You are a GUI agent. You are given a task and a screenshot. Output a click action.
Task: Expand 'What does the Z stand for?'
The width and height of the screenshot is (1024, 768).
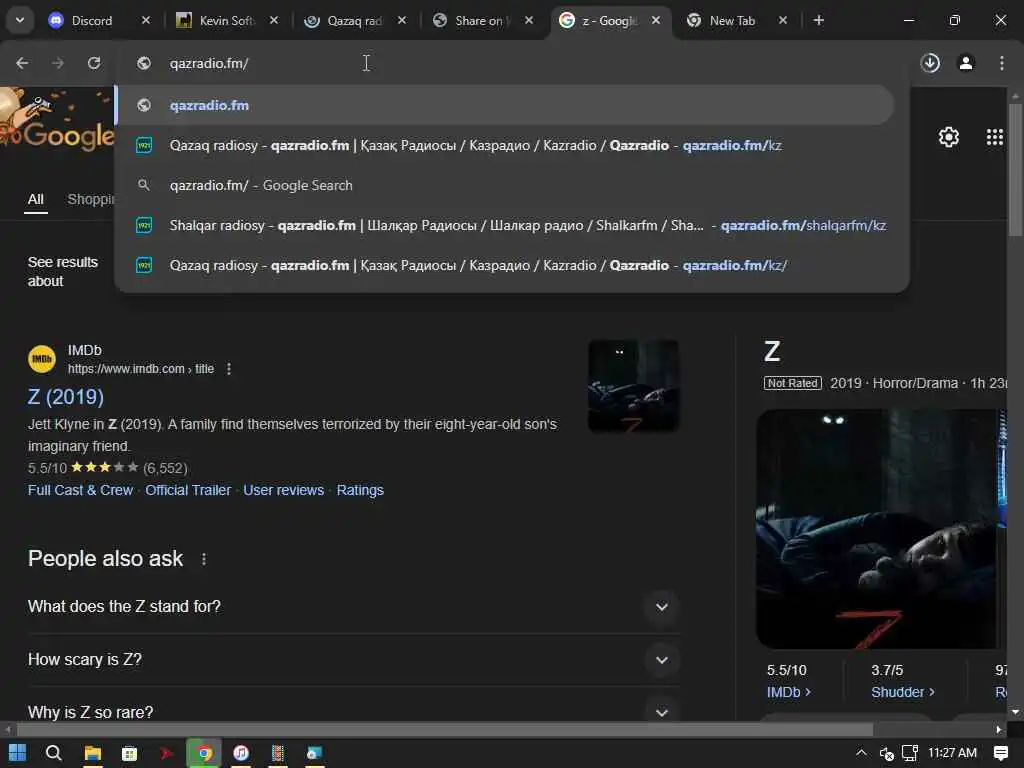[x=662, y=607]
